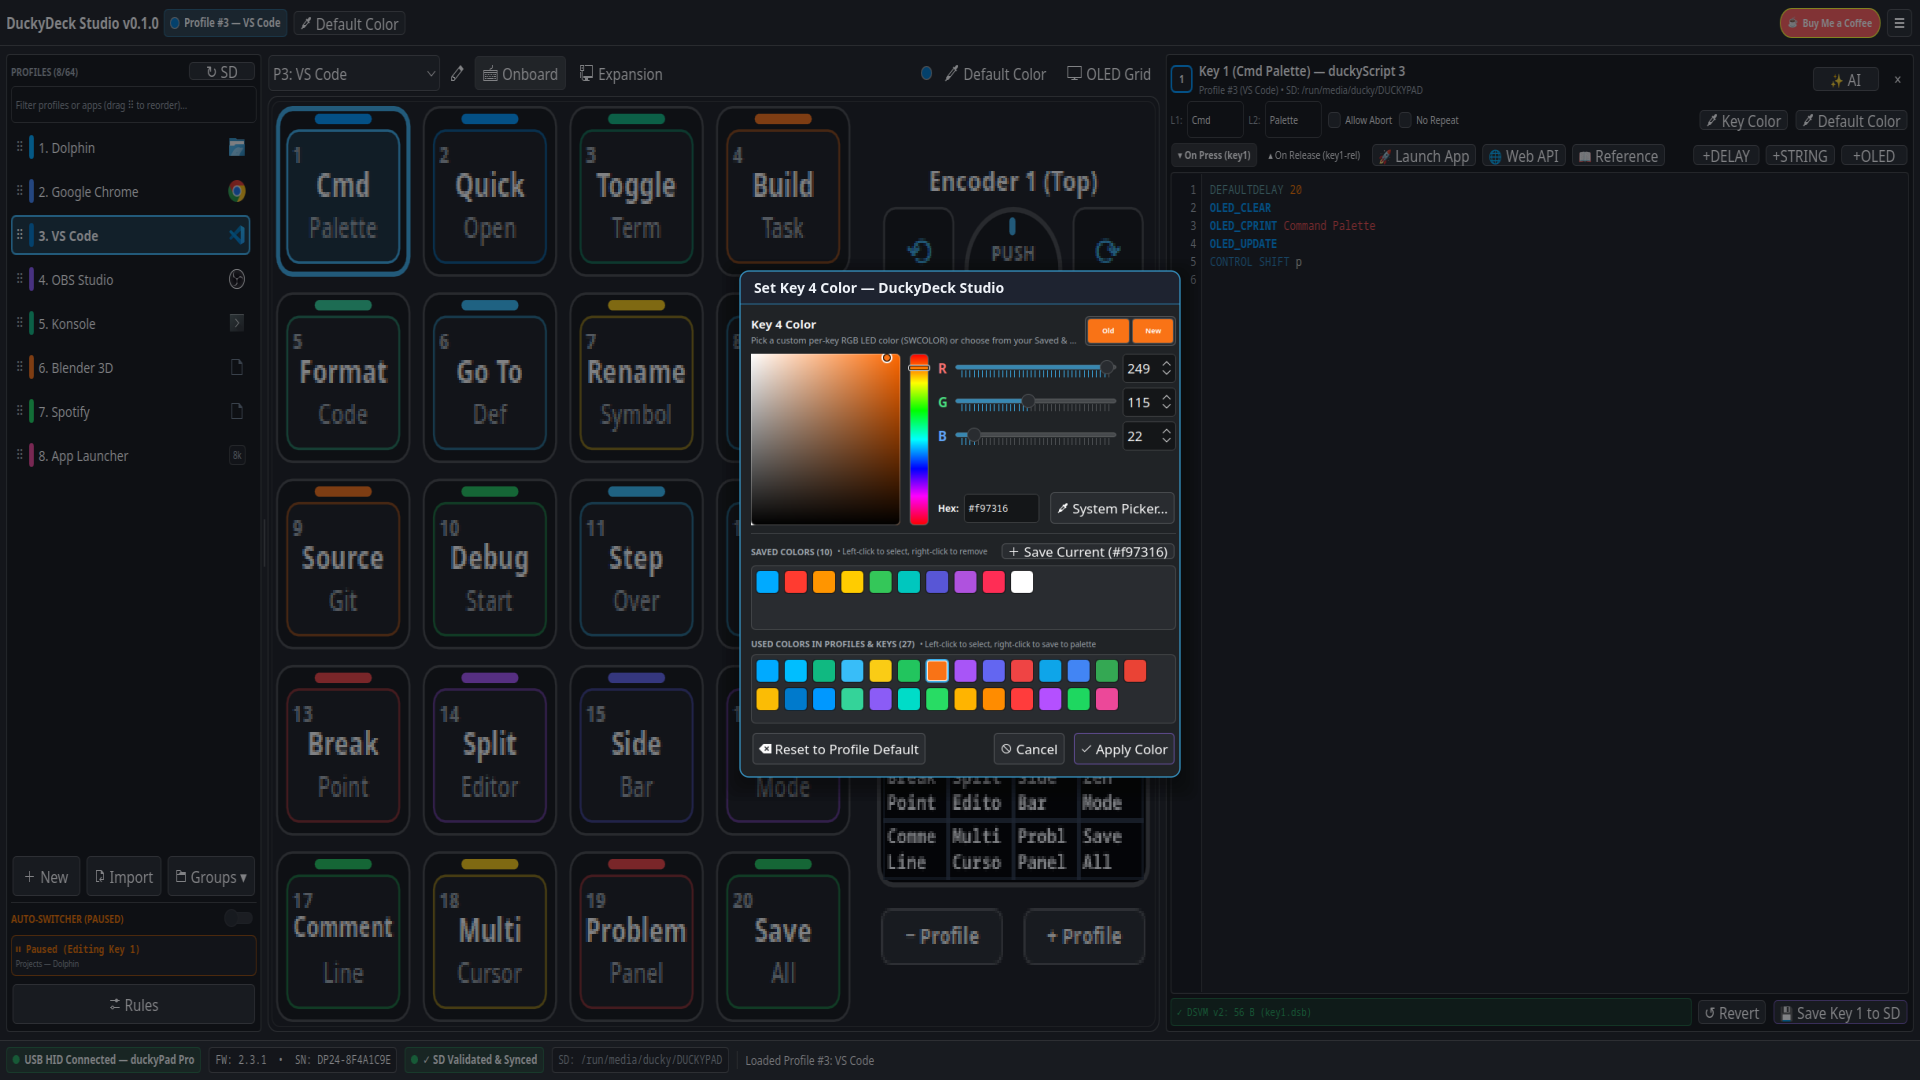
Task: Click the Google Chrome profile icon
Action: pyautogui.click(x=237, y=192)
